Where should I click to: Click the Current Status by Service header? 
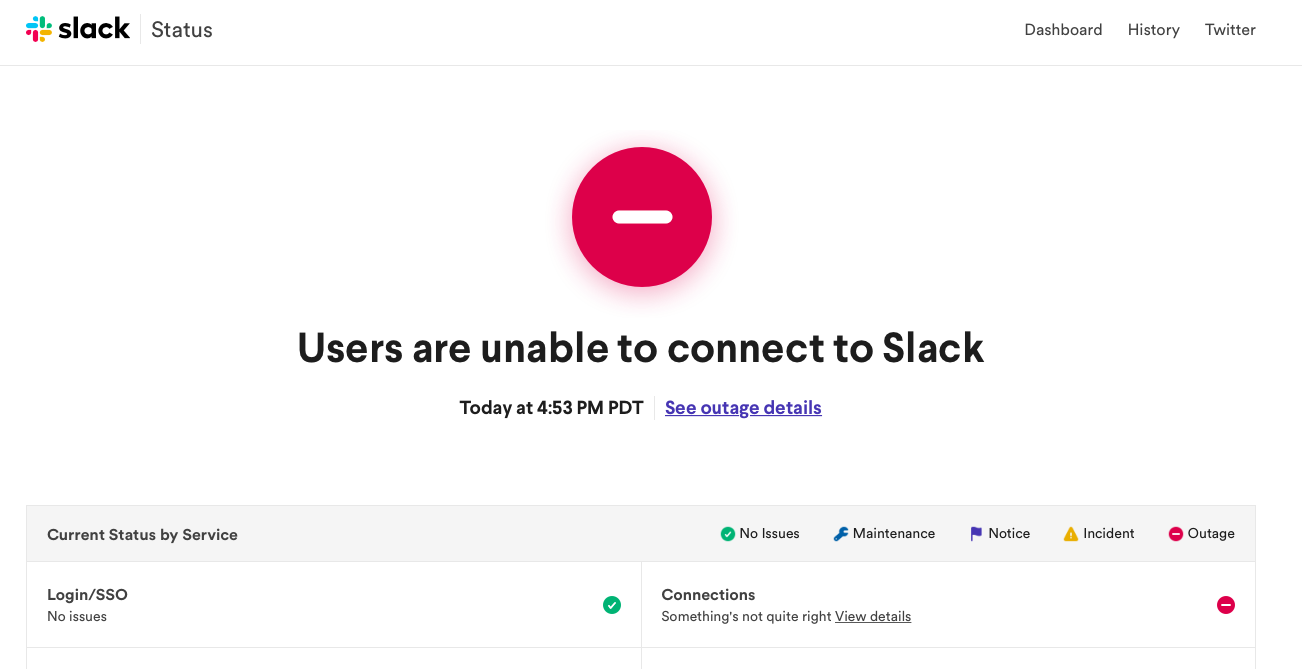tap(142, 535)
